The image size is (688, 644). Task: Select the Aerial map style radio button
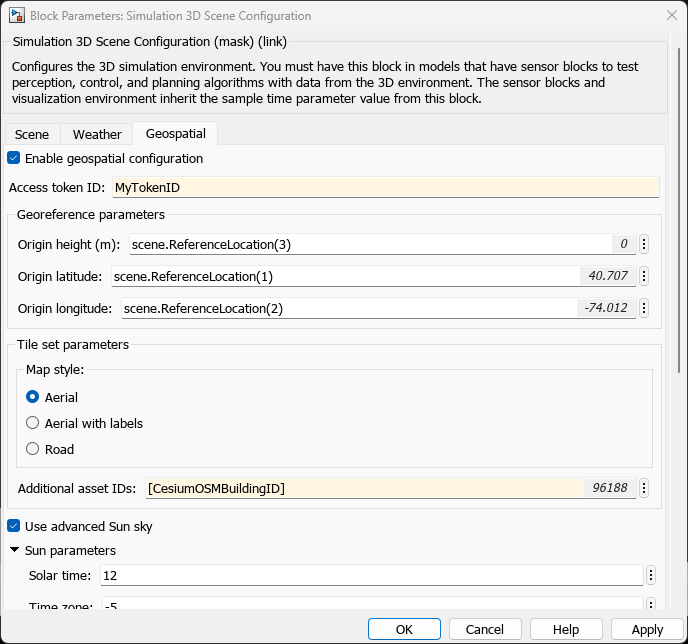pyautogui.click(x=33, y=397)
